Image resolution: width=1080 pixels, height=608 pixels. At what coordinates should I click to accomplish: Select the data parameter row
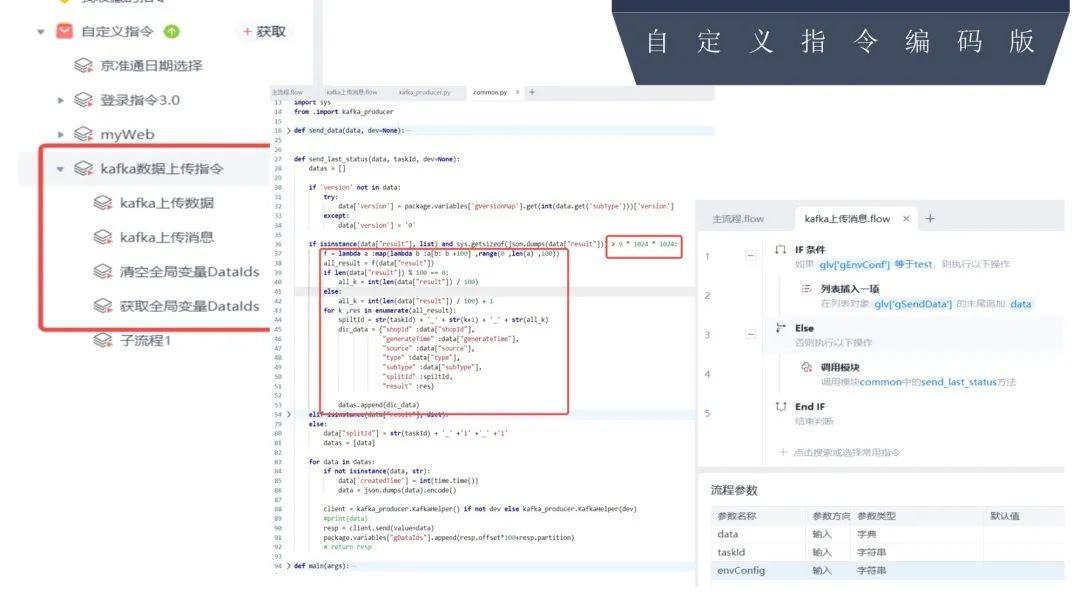click(887, 534)
